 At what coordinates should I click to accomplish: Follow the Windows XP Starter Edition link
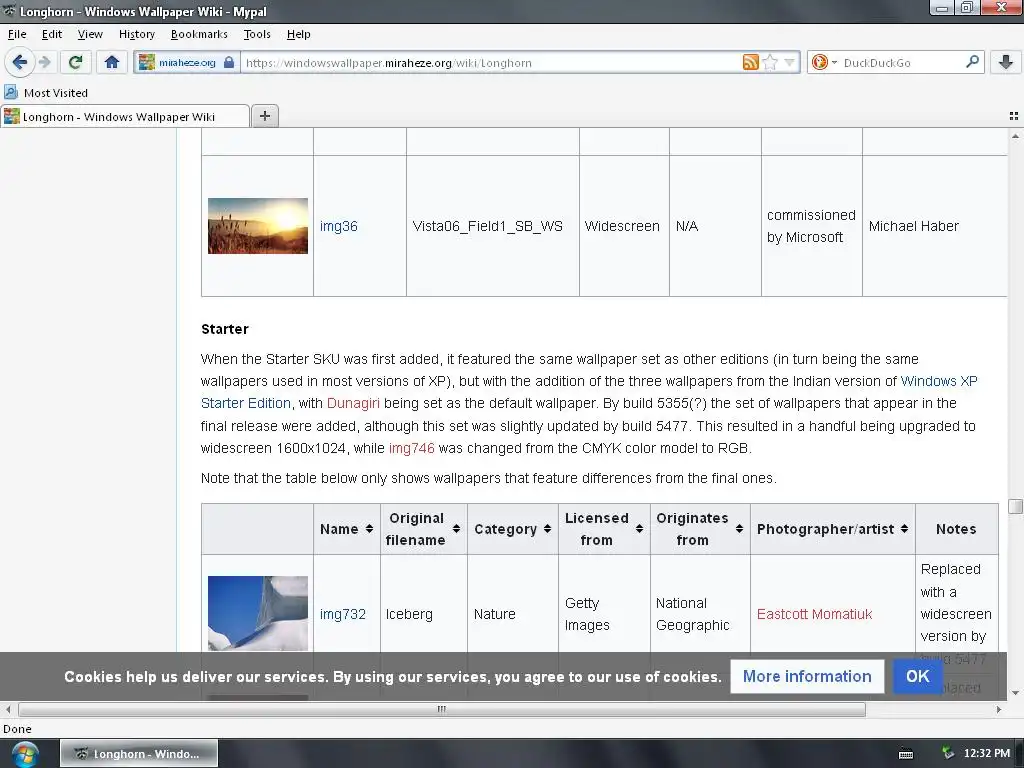click(x=589, y=392)
